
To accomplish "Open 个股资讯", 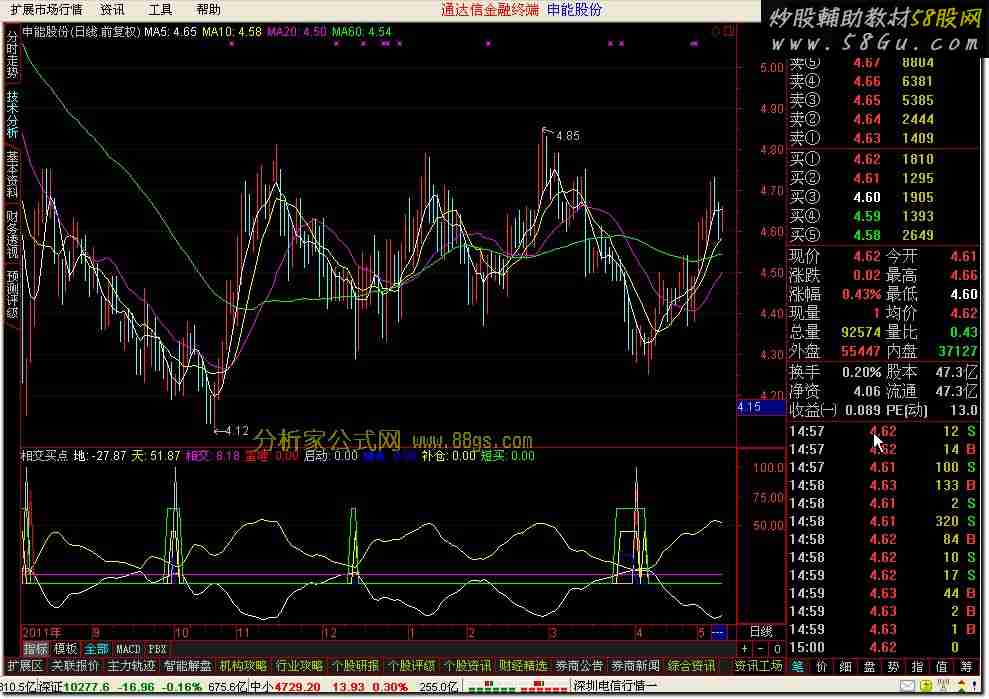I will (x=467, y=666).
